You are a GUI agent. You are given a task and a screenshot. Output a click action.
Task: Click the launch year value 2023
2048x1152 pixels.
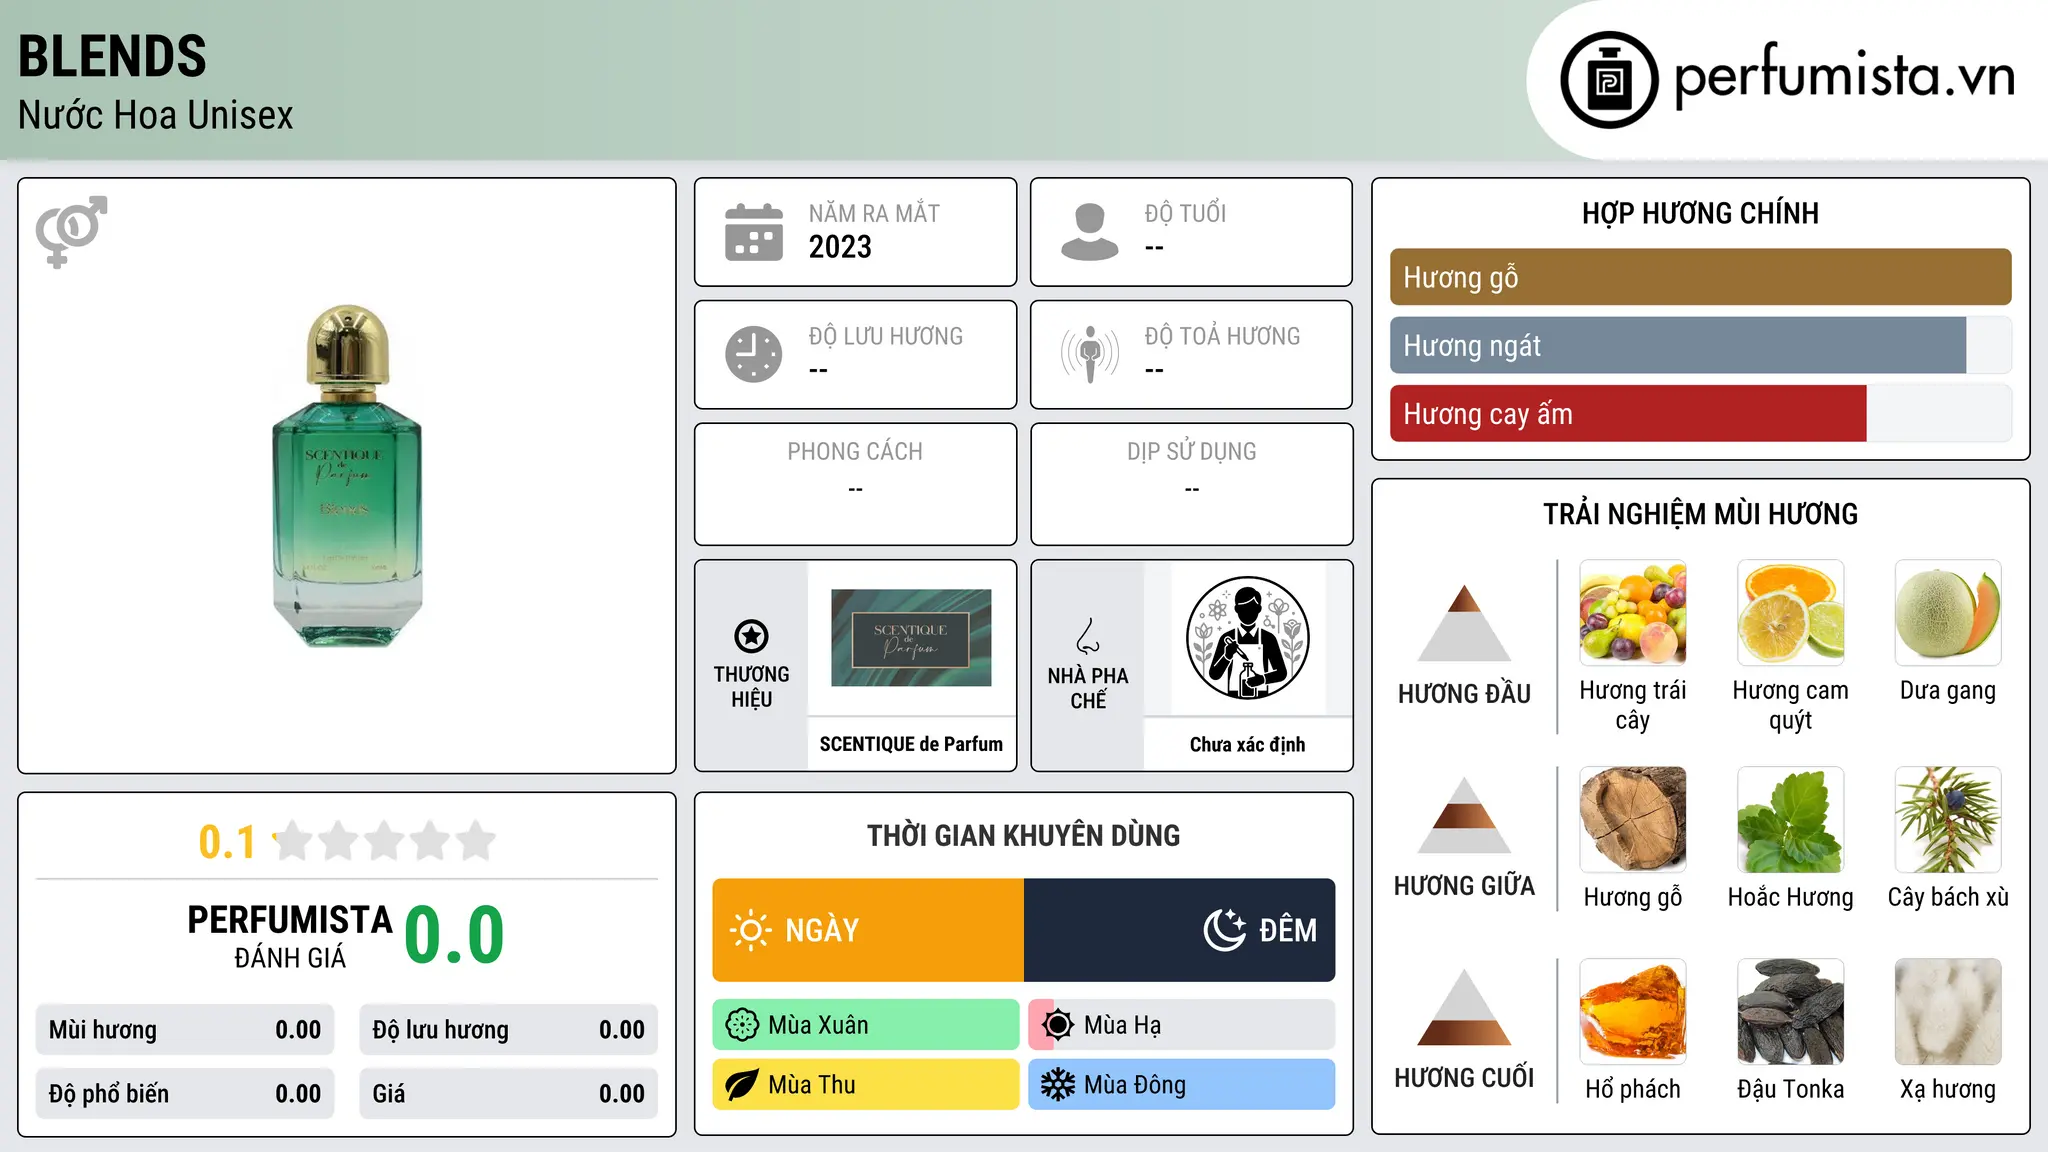[x=840, y=247]
